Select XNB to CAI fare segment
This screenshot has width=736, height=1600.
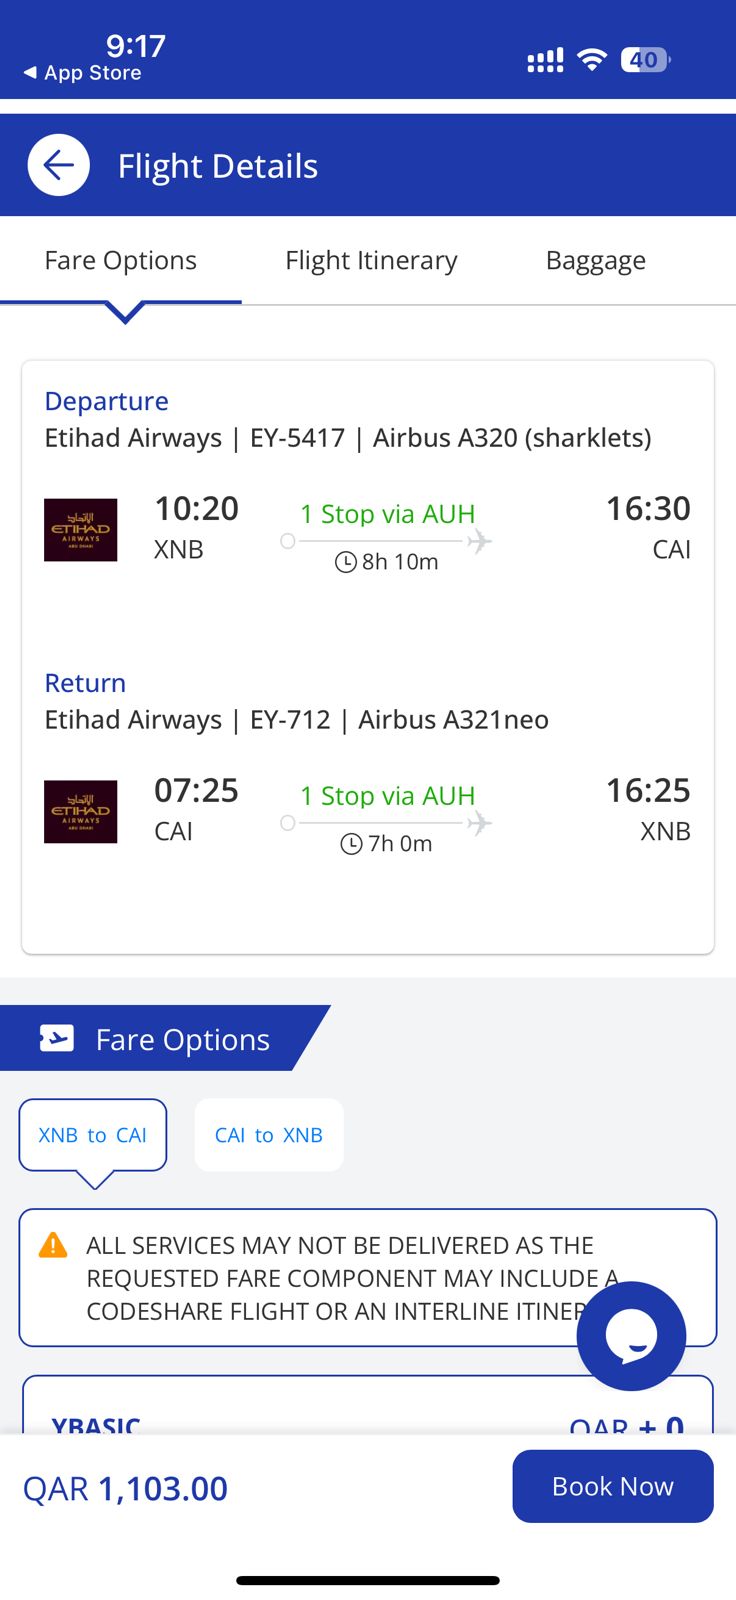93,1135
